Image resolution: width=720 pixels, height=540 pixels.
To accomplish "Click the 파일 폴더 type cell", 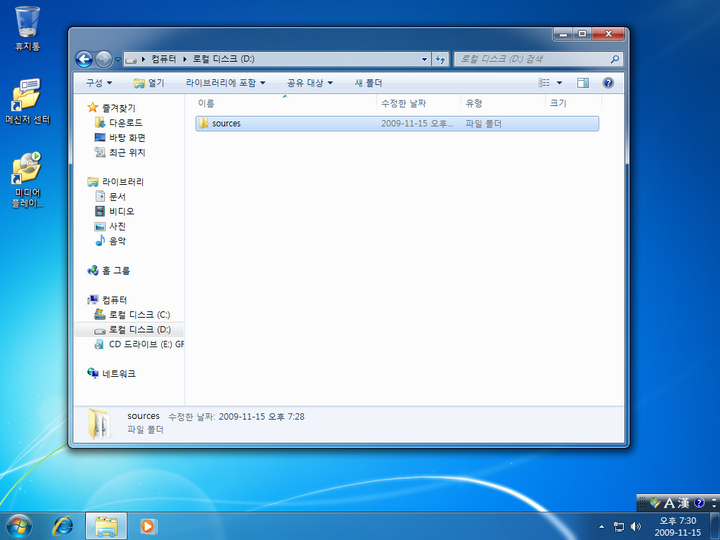I will (484, 124).
